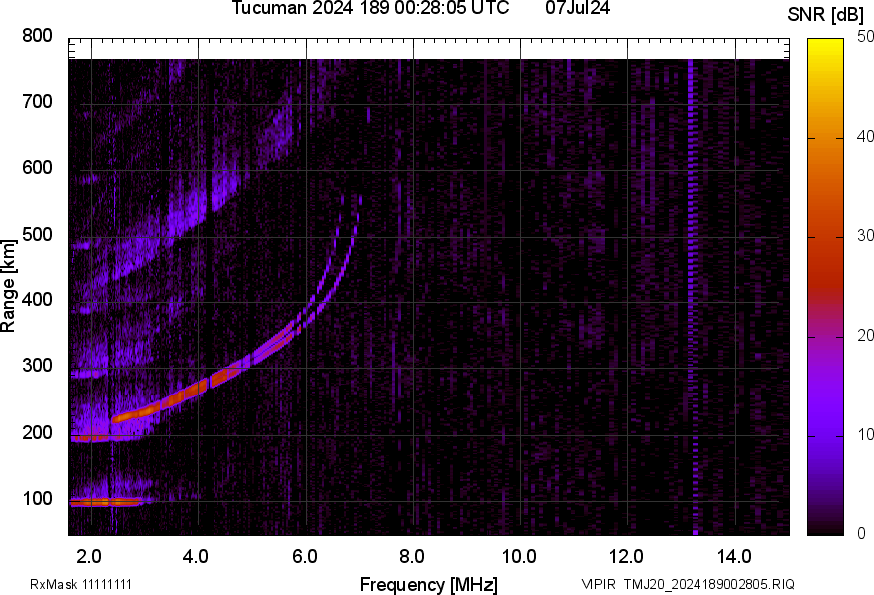This screenshot has width=874, height=595.
Task: Click the colorbar tick label '20'
Action: coord(865,335)
